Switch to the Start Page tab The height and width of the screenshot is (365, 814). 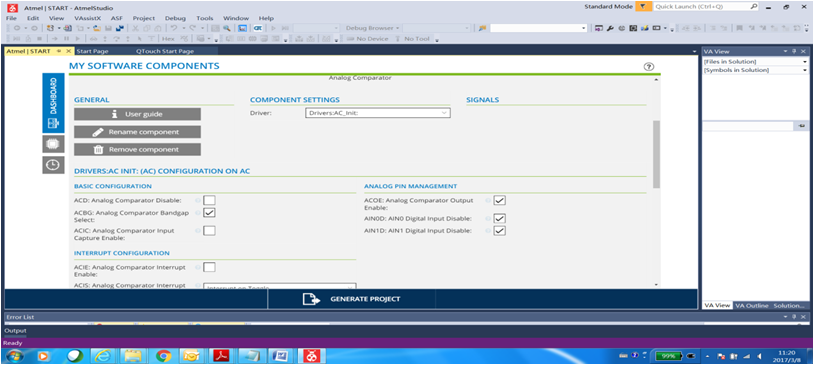tap(92, 51)
